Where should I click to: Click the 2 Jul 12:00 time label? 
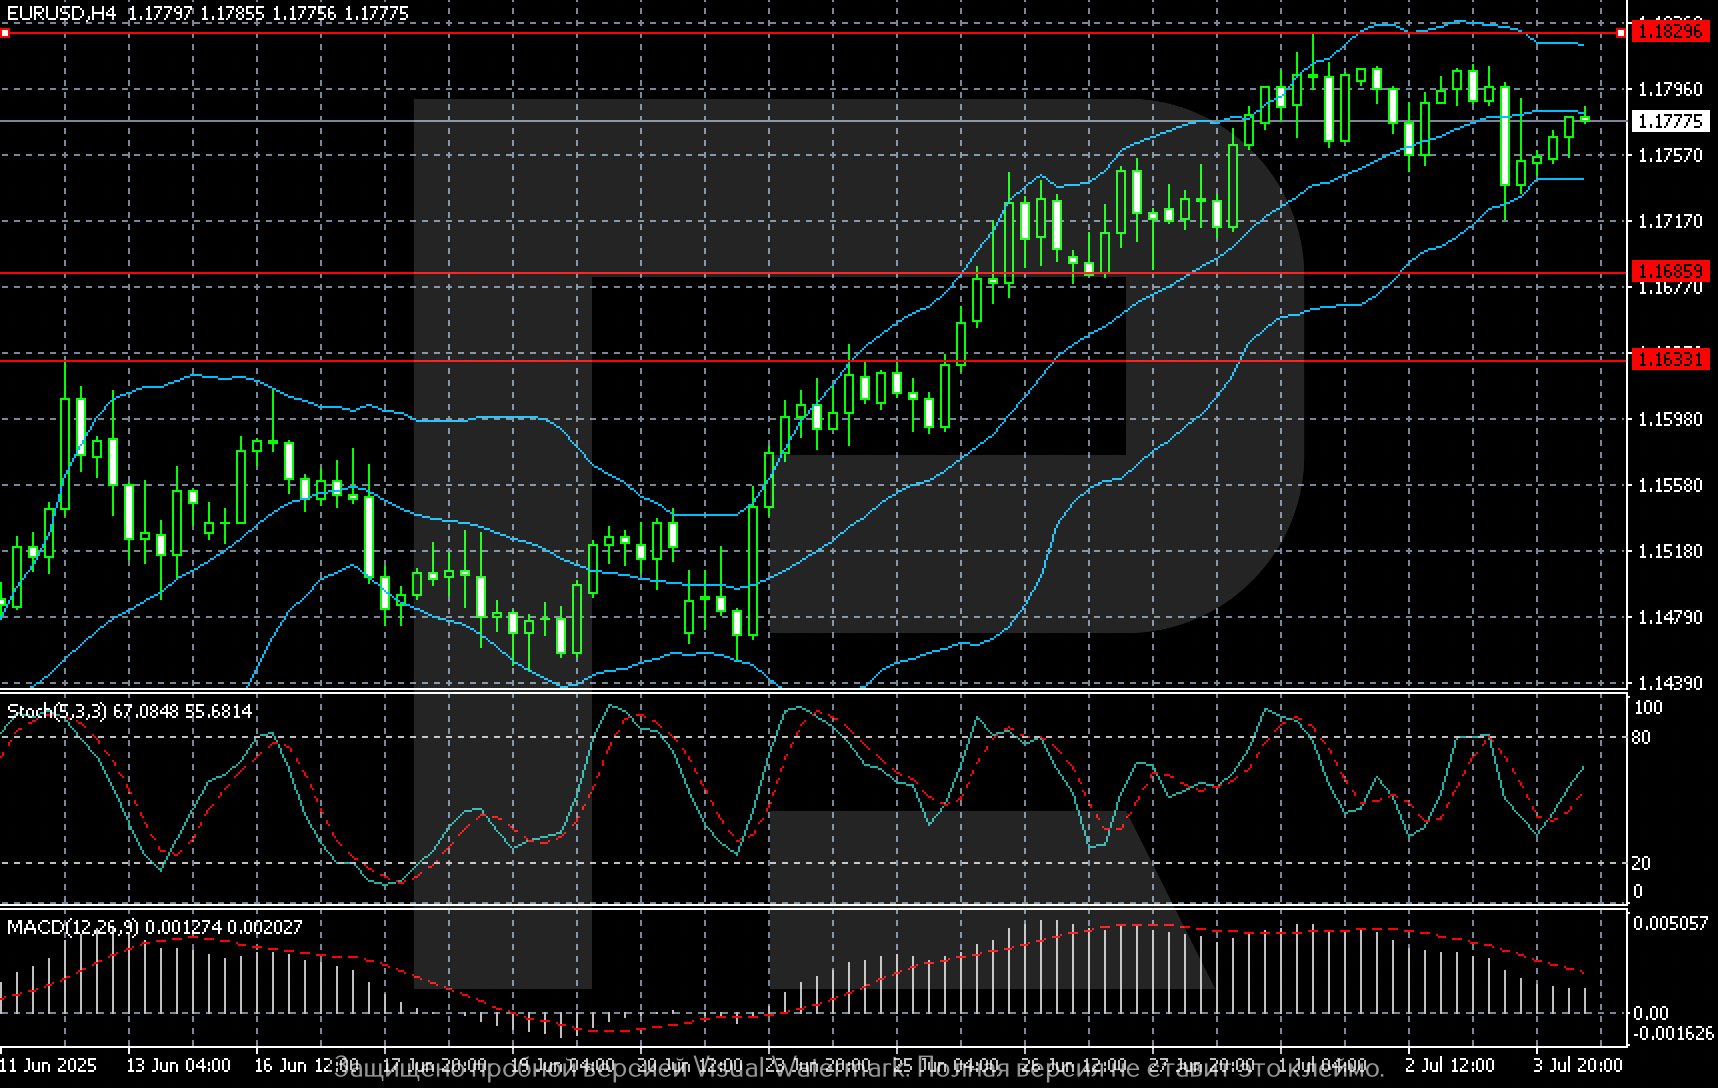click(1449, 1065)
